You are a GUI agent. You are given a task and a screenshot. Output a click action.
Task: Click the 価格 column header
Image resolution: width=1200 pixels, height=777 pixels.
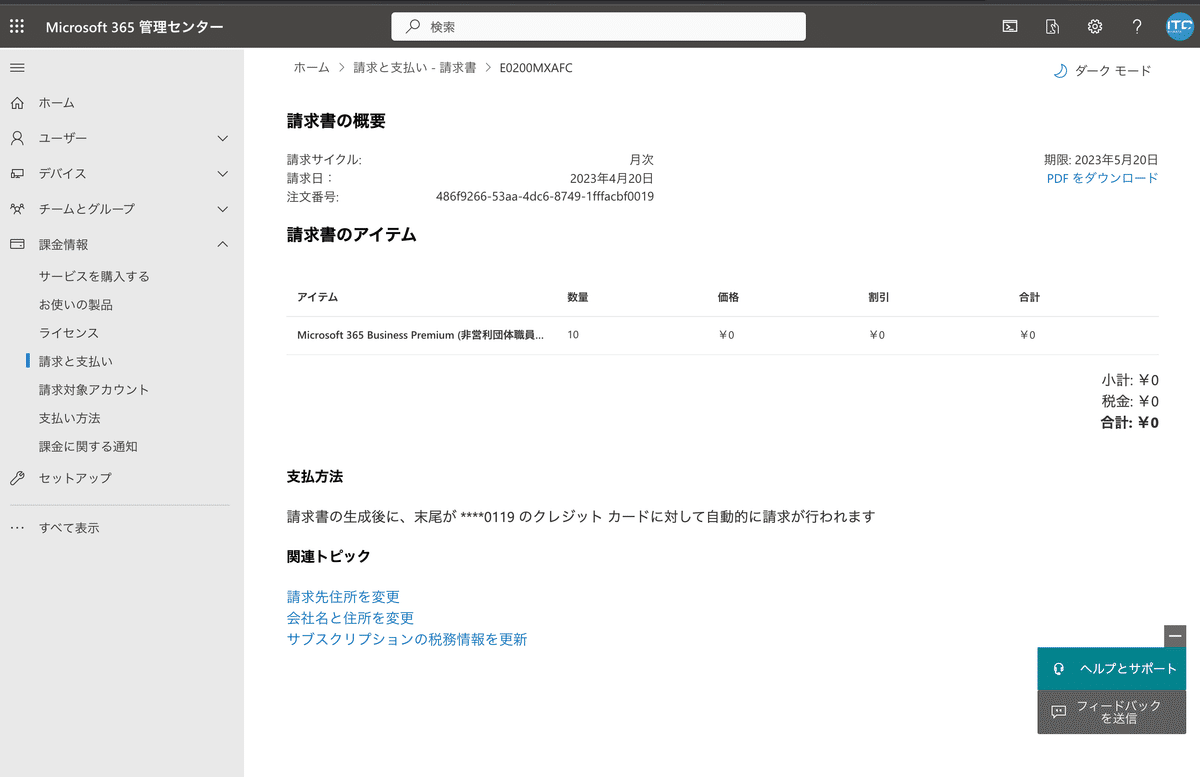728,297
